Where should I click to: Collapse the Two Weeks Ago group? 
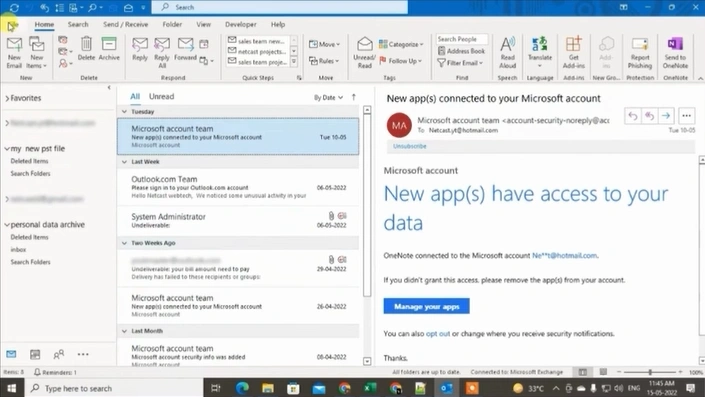tap(125, 243)
